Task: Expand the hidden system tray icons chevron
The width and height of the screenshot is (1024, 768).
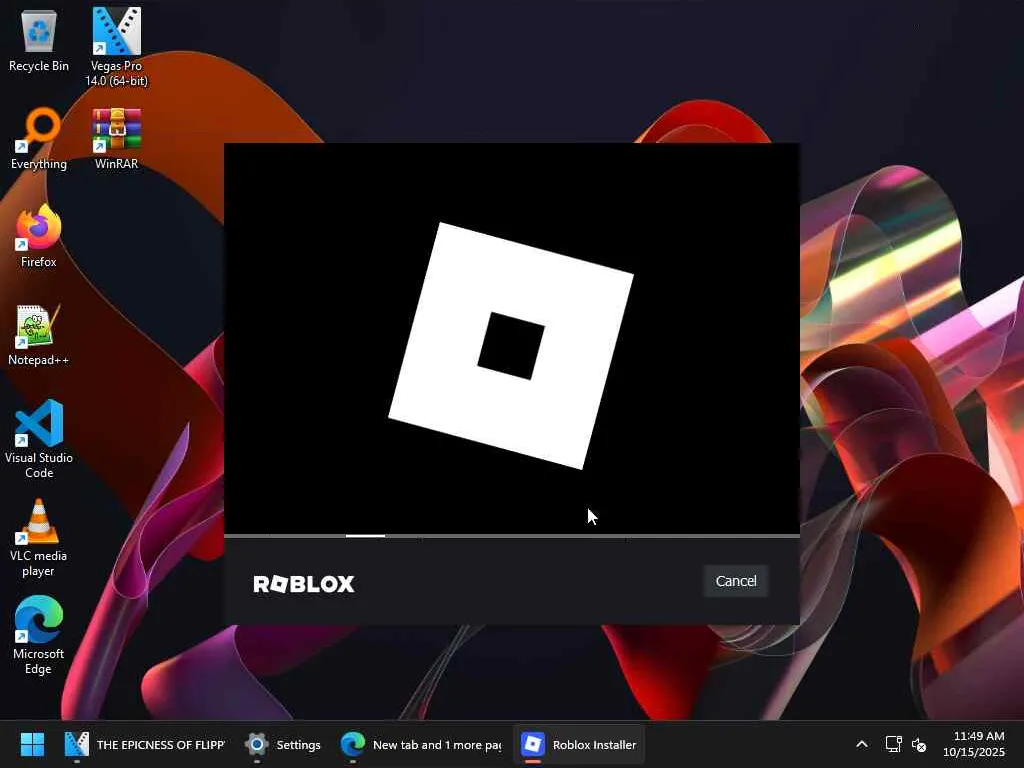Action: point(862,744)
